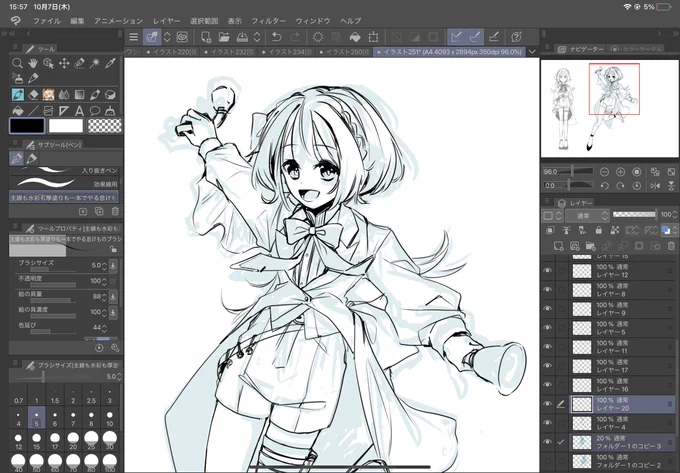Click stepper arrows next to save icon
This screenshot has height=473, width=680.
257,37
